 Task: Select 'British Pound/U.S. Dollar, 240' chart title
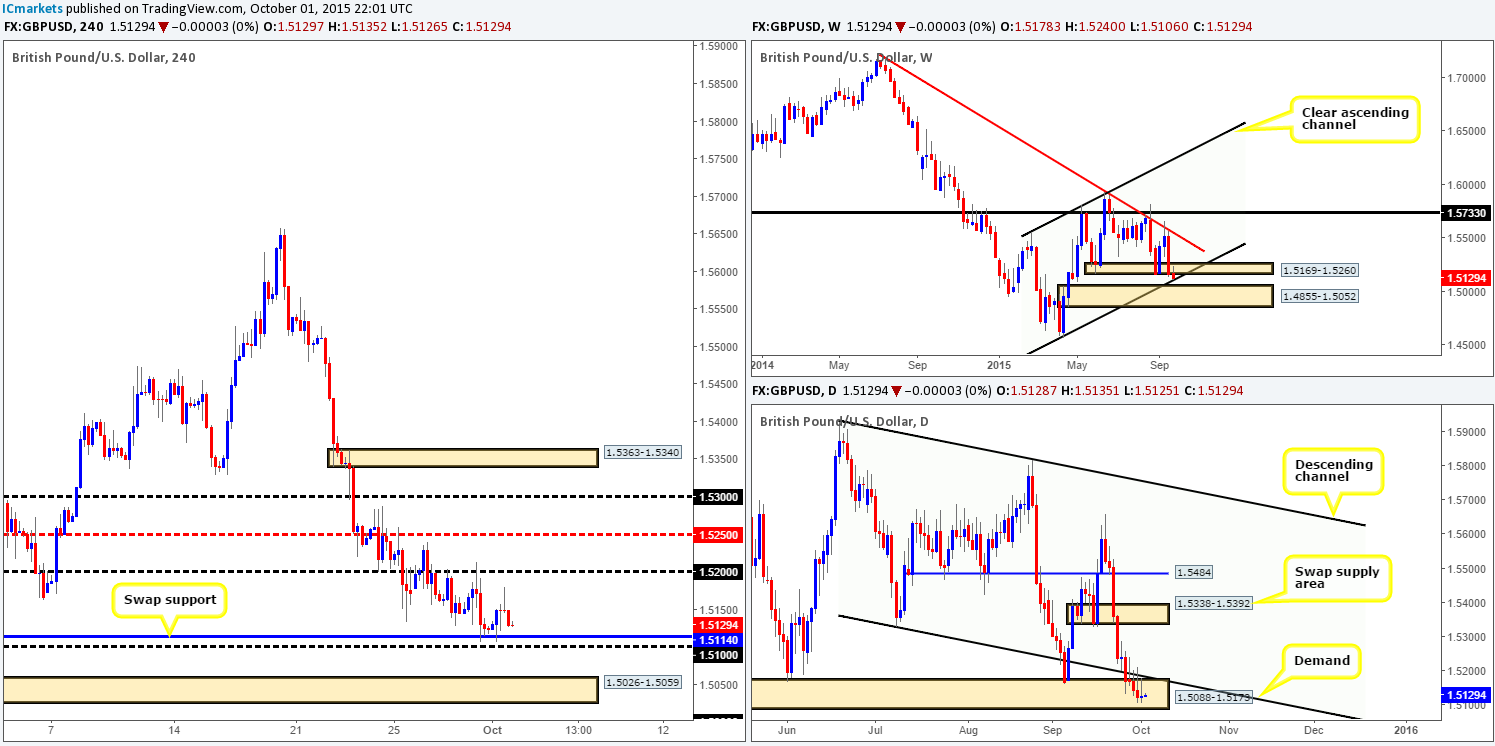(x=104, y=57)
